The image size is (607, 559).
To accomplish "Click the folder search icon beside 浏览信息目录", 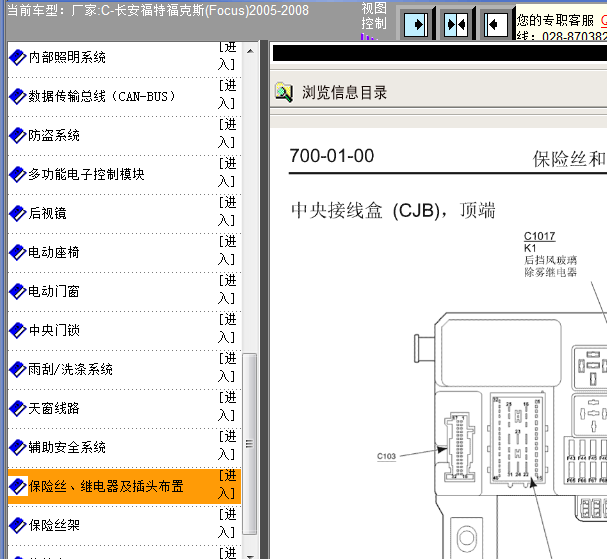I will [284, 93].
